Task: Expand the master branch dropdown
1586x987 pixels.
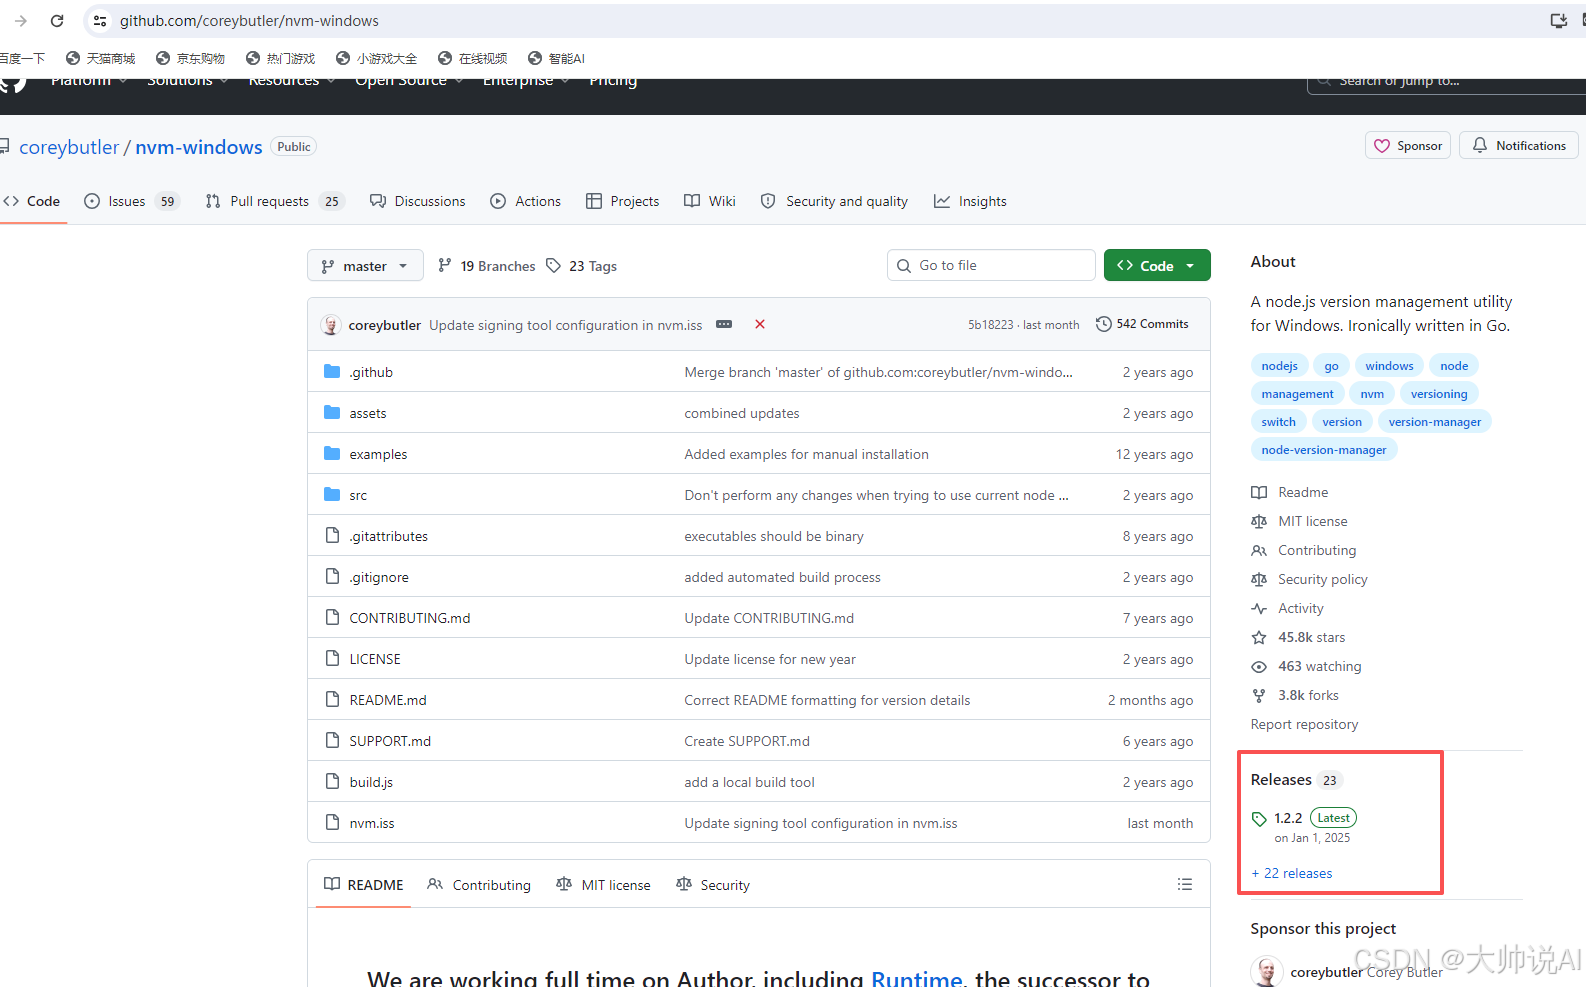Action: click(x=365, y=266)
